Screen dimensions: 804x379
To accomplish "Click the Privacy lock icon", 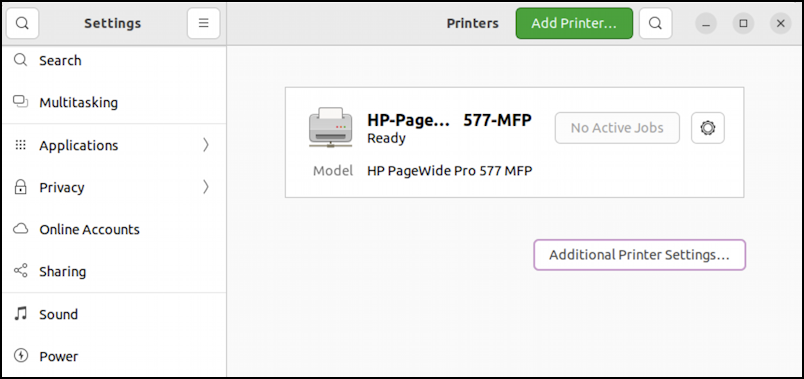I will tap(21, 187).
